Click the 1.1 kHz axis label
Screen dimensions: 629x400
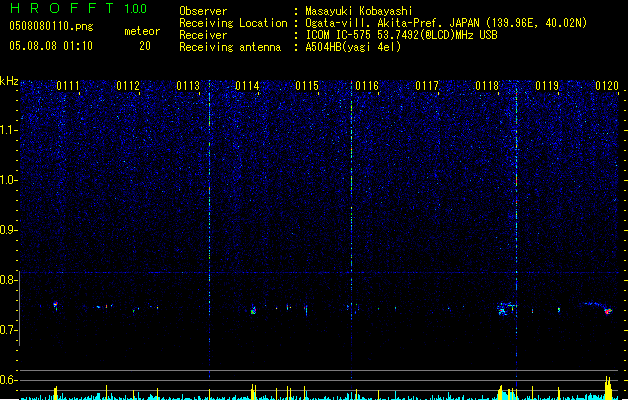[x=8, y=130]
